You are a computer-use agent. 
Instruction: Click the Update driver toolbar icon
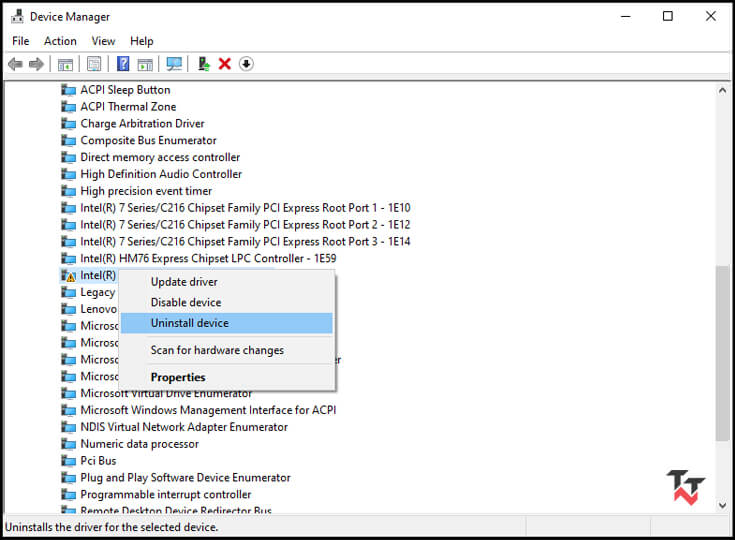(x=203, y=64)
